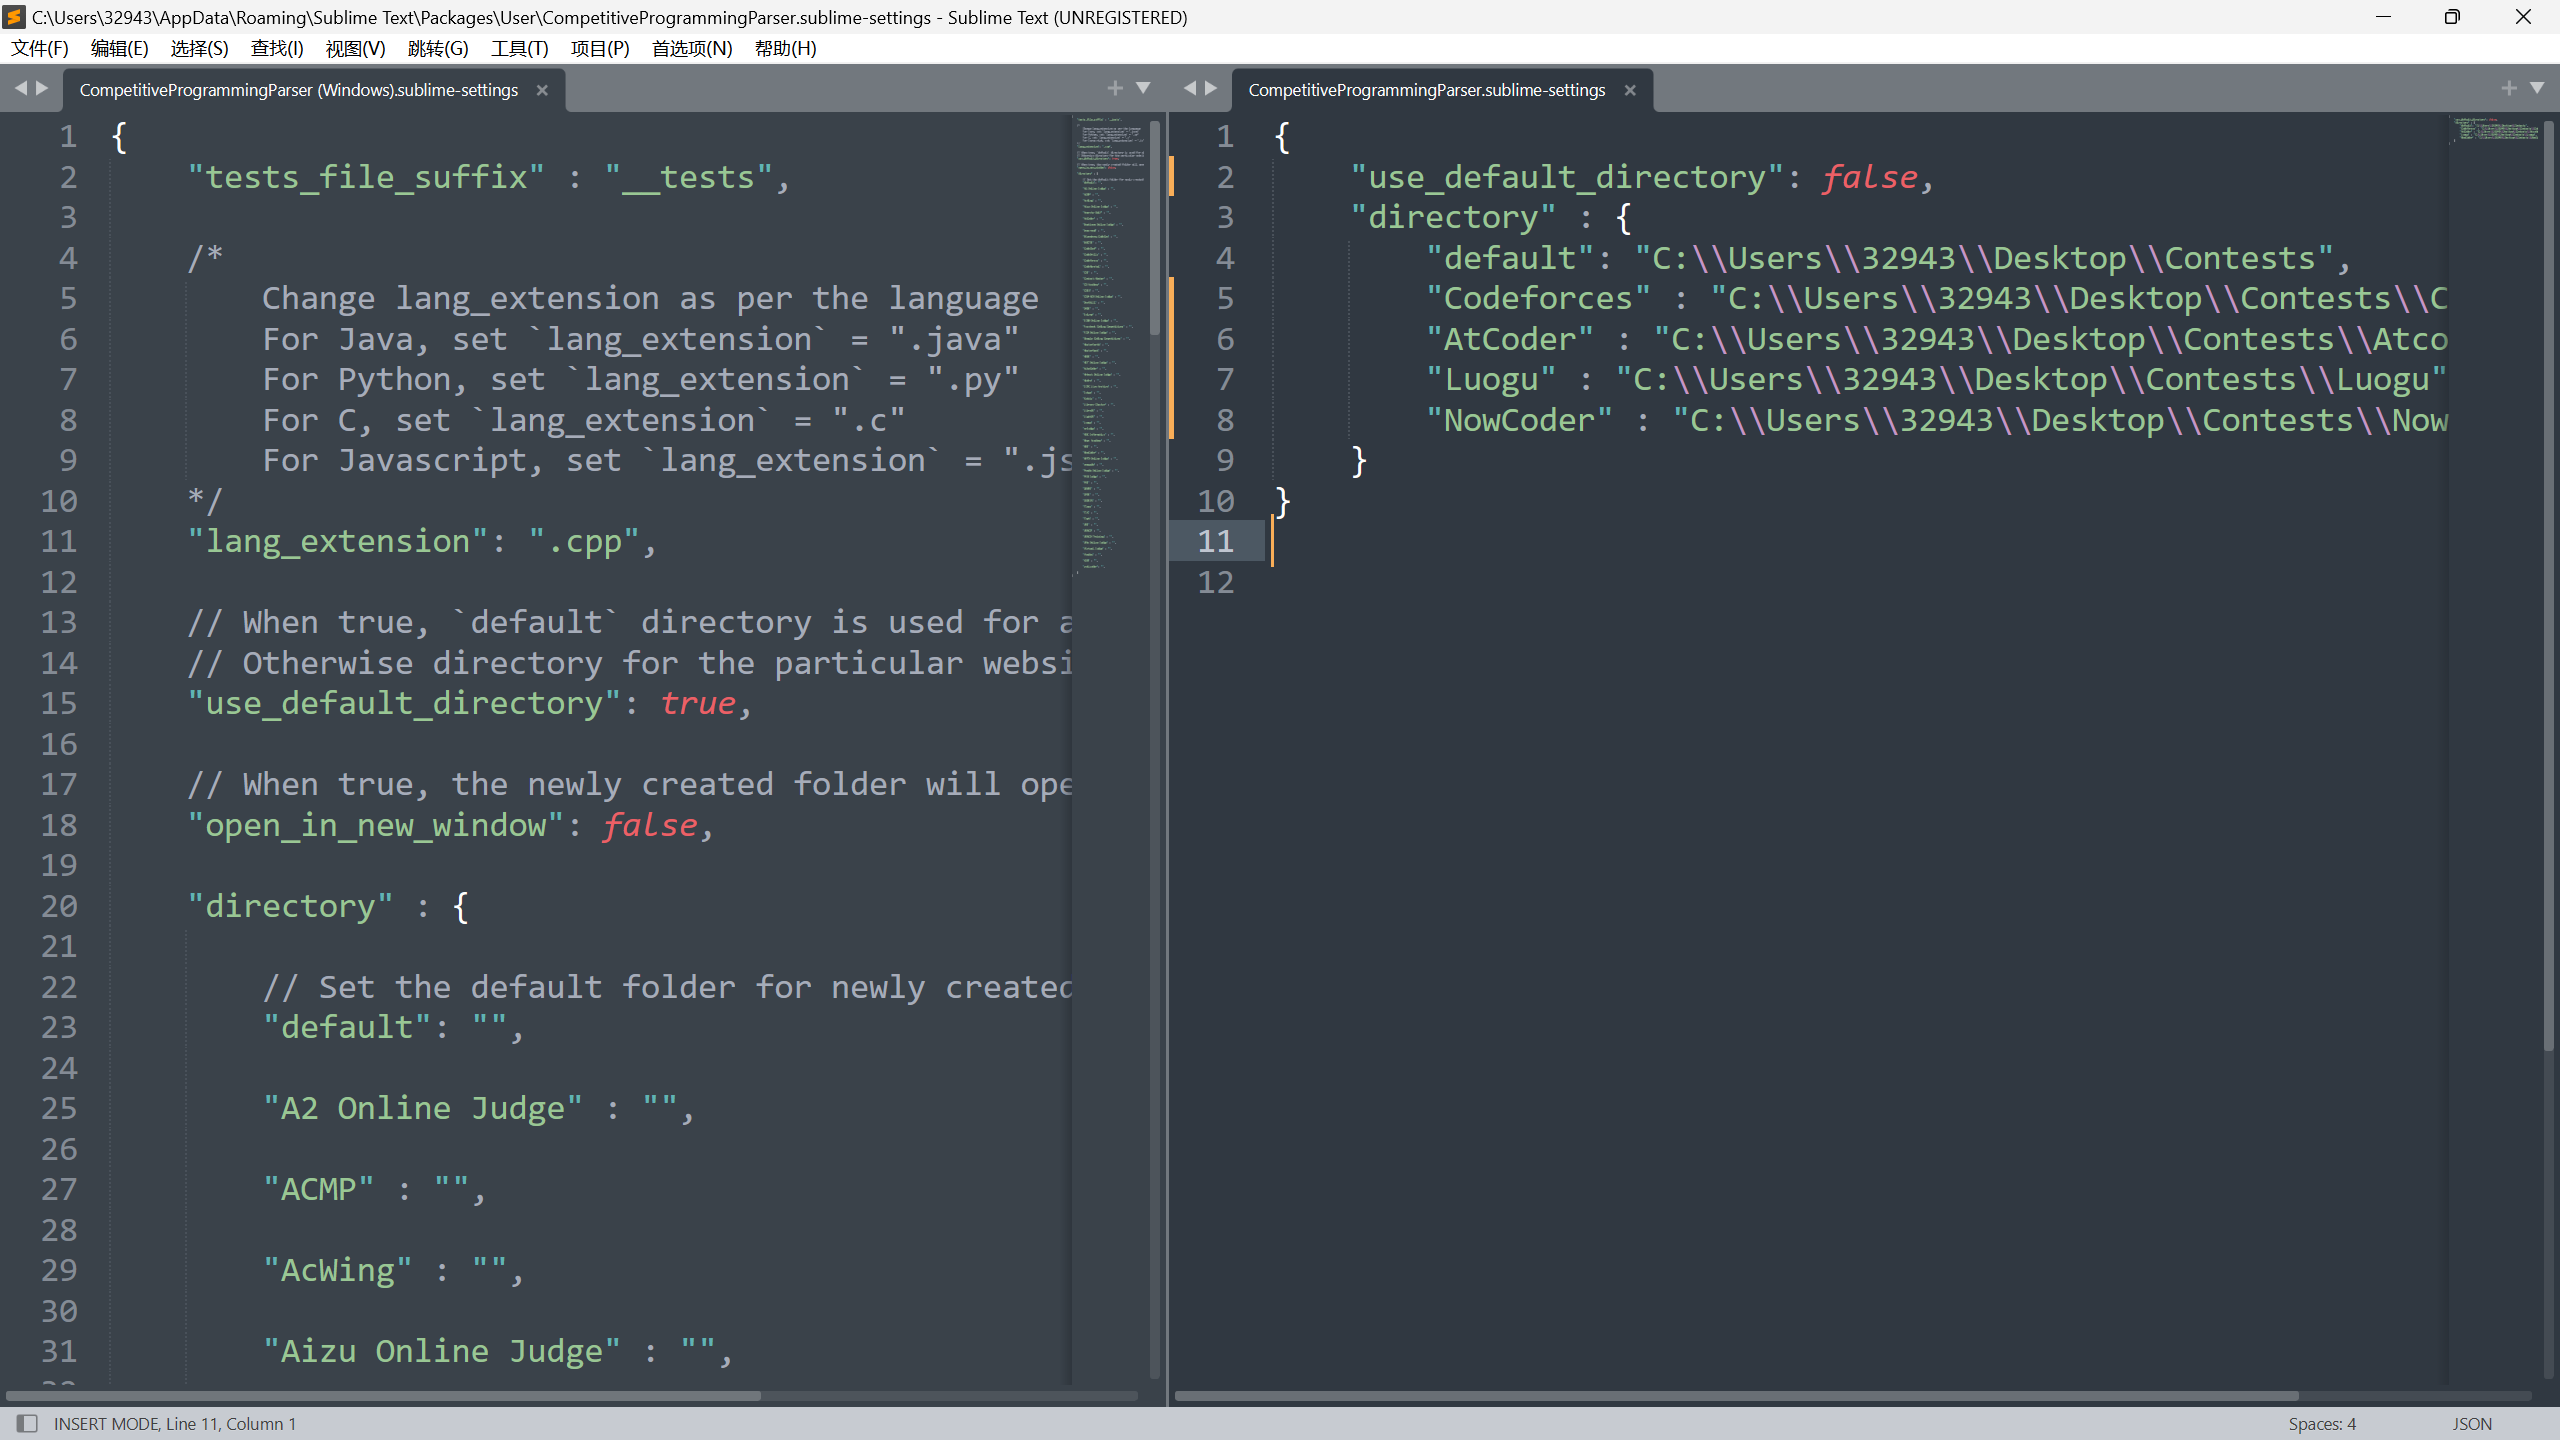Click right pane previous tab arrow

(x=1190, y=88)
